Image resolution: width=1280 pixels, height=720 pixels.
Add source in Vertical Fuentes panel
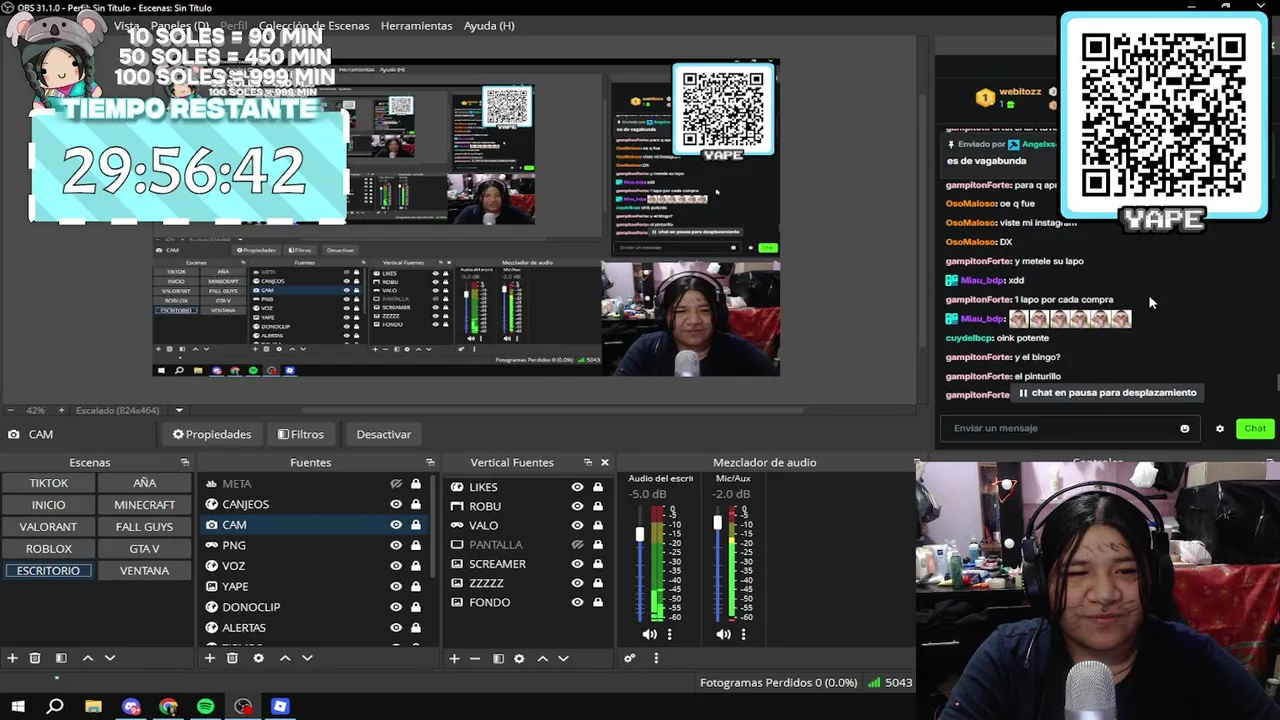(x=454, y=658)
